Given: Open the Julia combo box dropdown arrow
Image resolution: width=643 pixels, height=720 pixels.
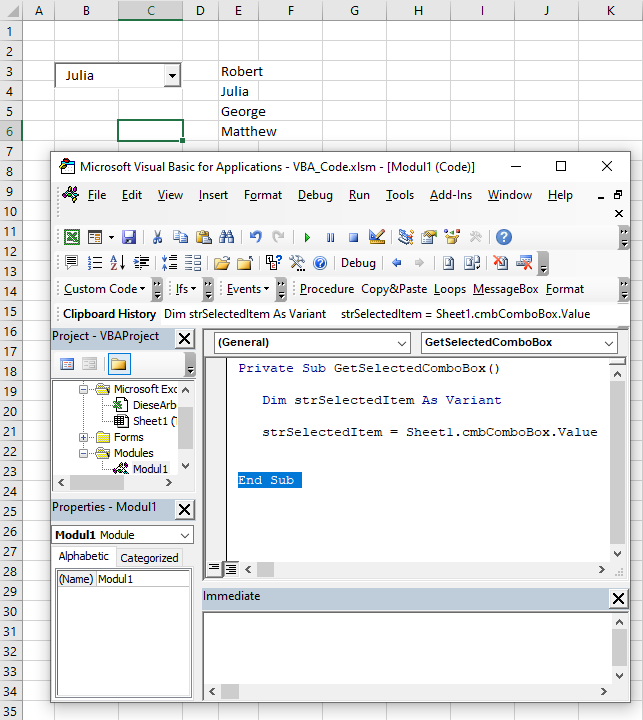Looking at the screenshot, I should 172,76.
